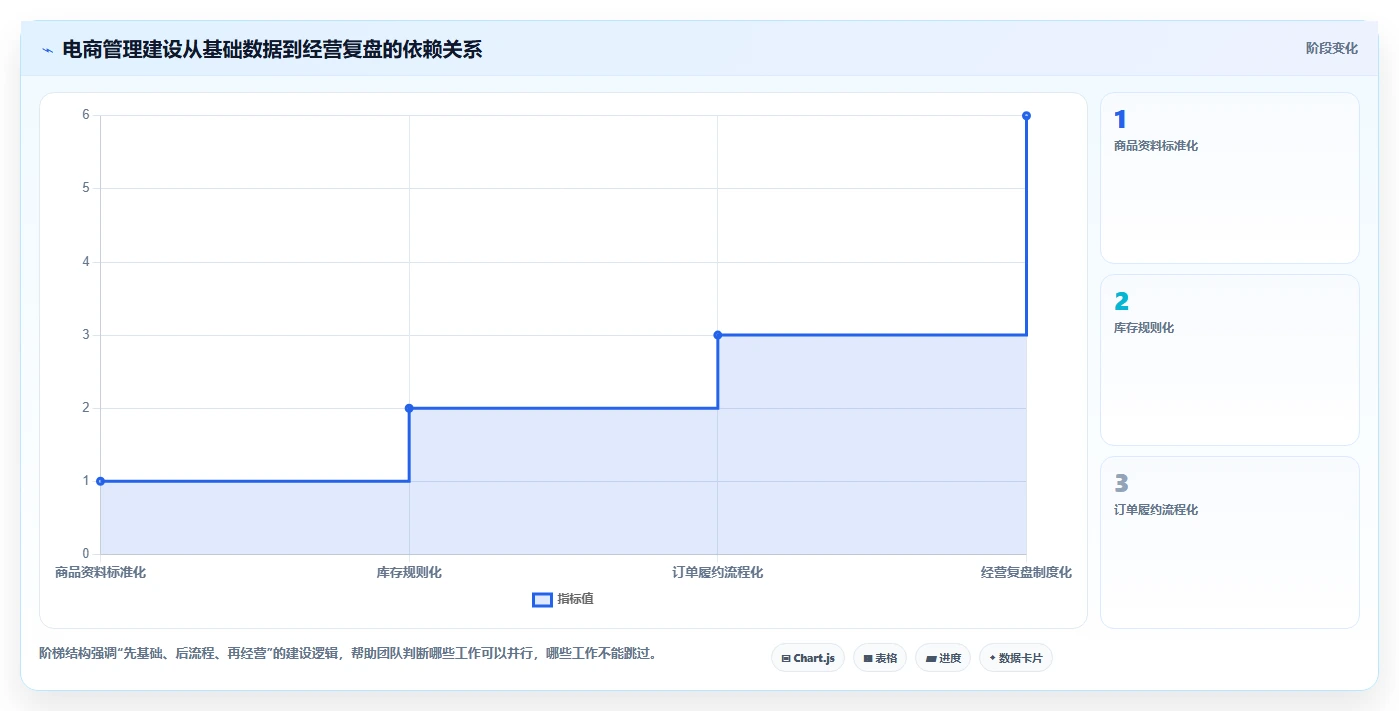Click the footer note starting 阶梯结构强调

pyautogui.click(x=348, y=654)
